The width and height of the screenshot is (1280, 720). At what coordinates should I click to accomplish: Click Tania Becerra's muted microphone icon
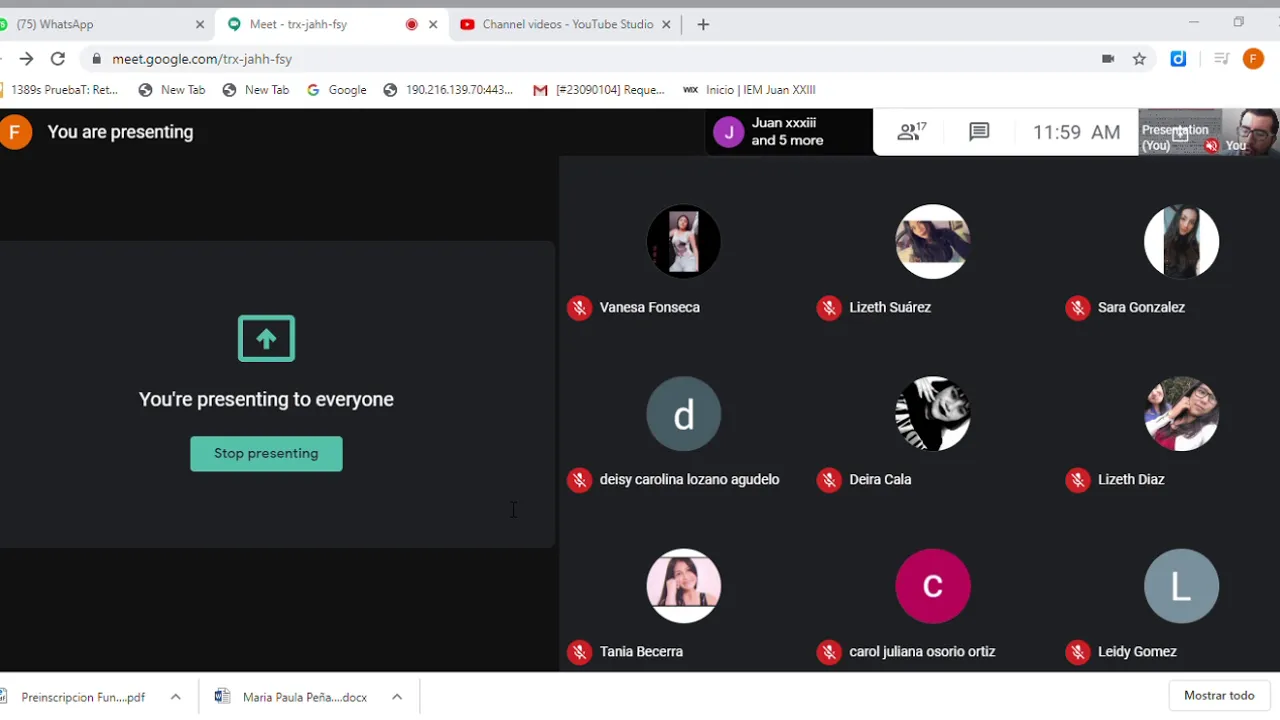579,652
